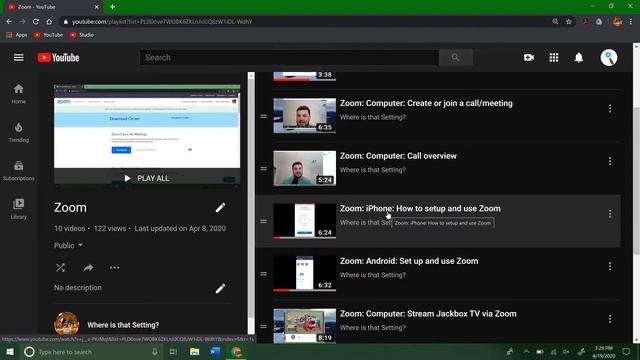Click the drag handle of Create or join row

tap(264, 116)
